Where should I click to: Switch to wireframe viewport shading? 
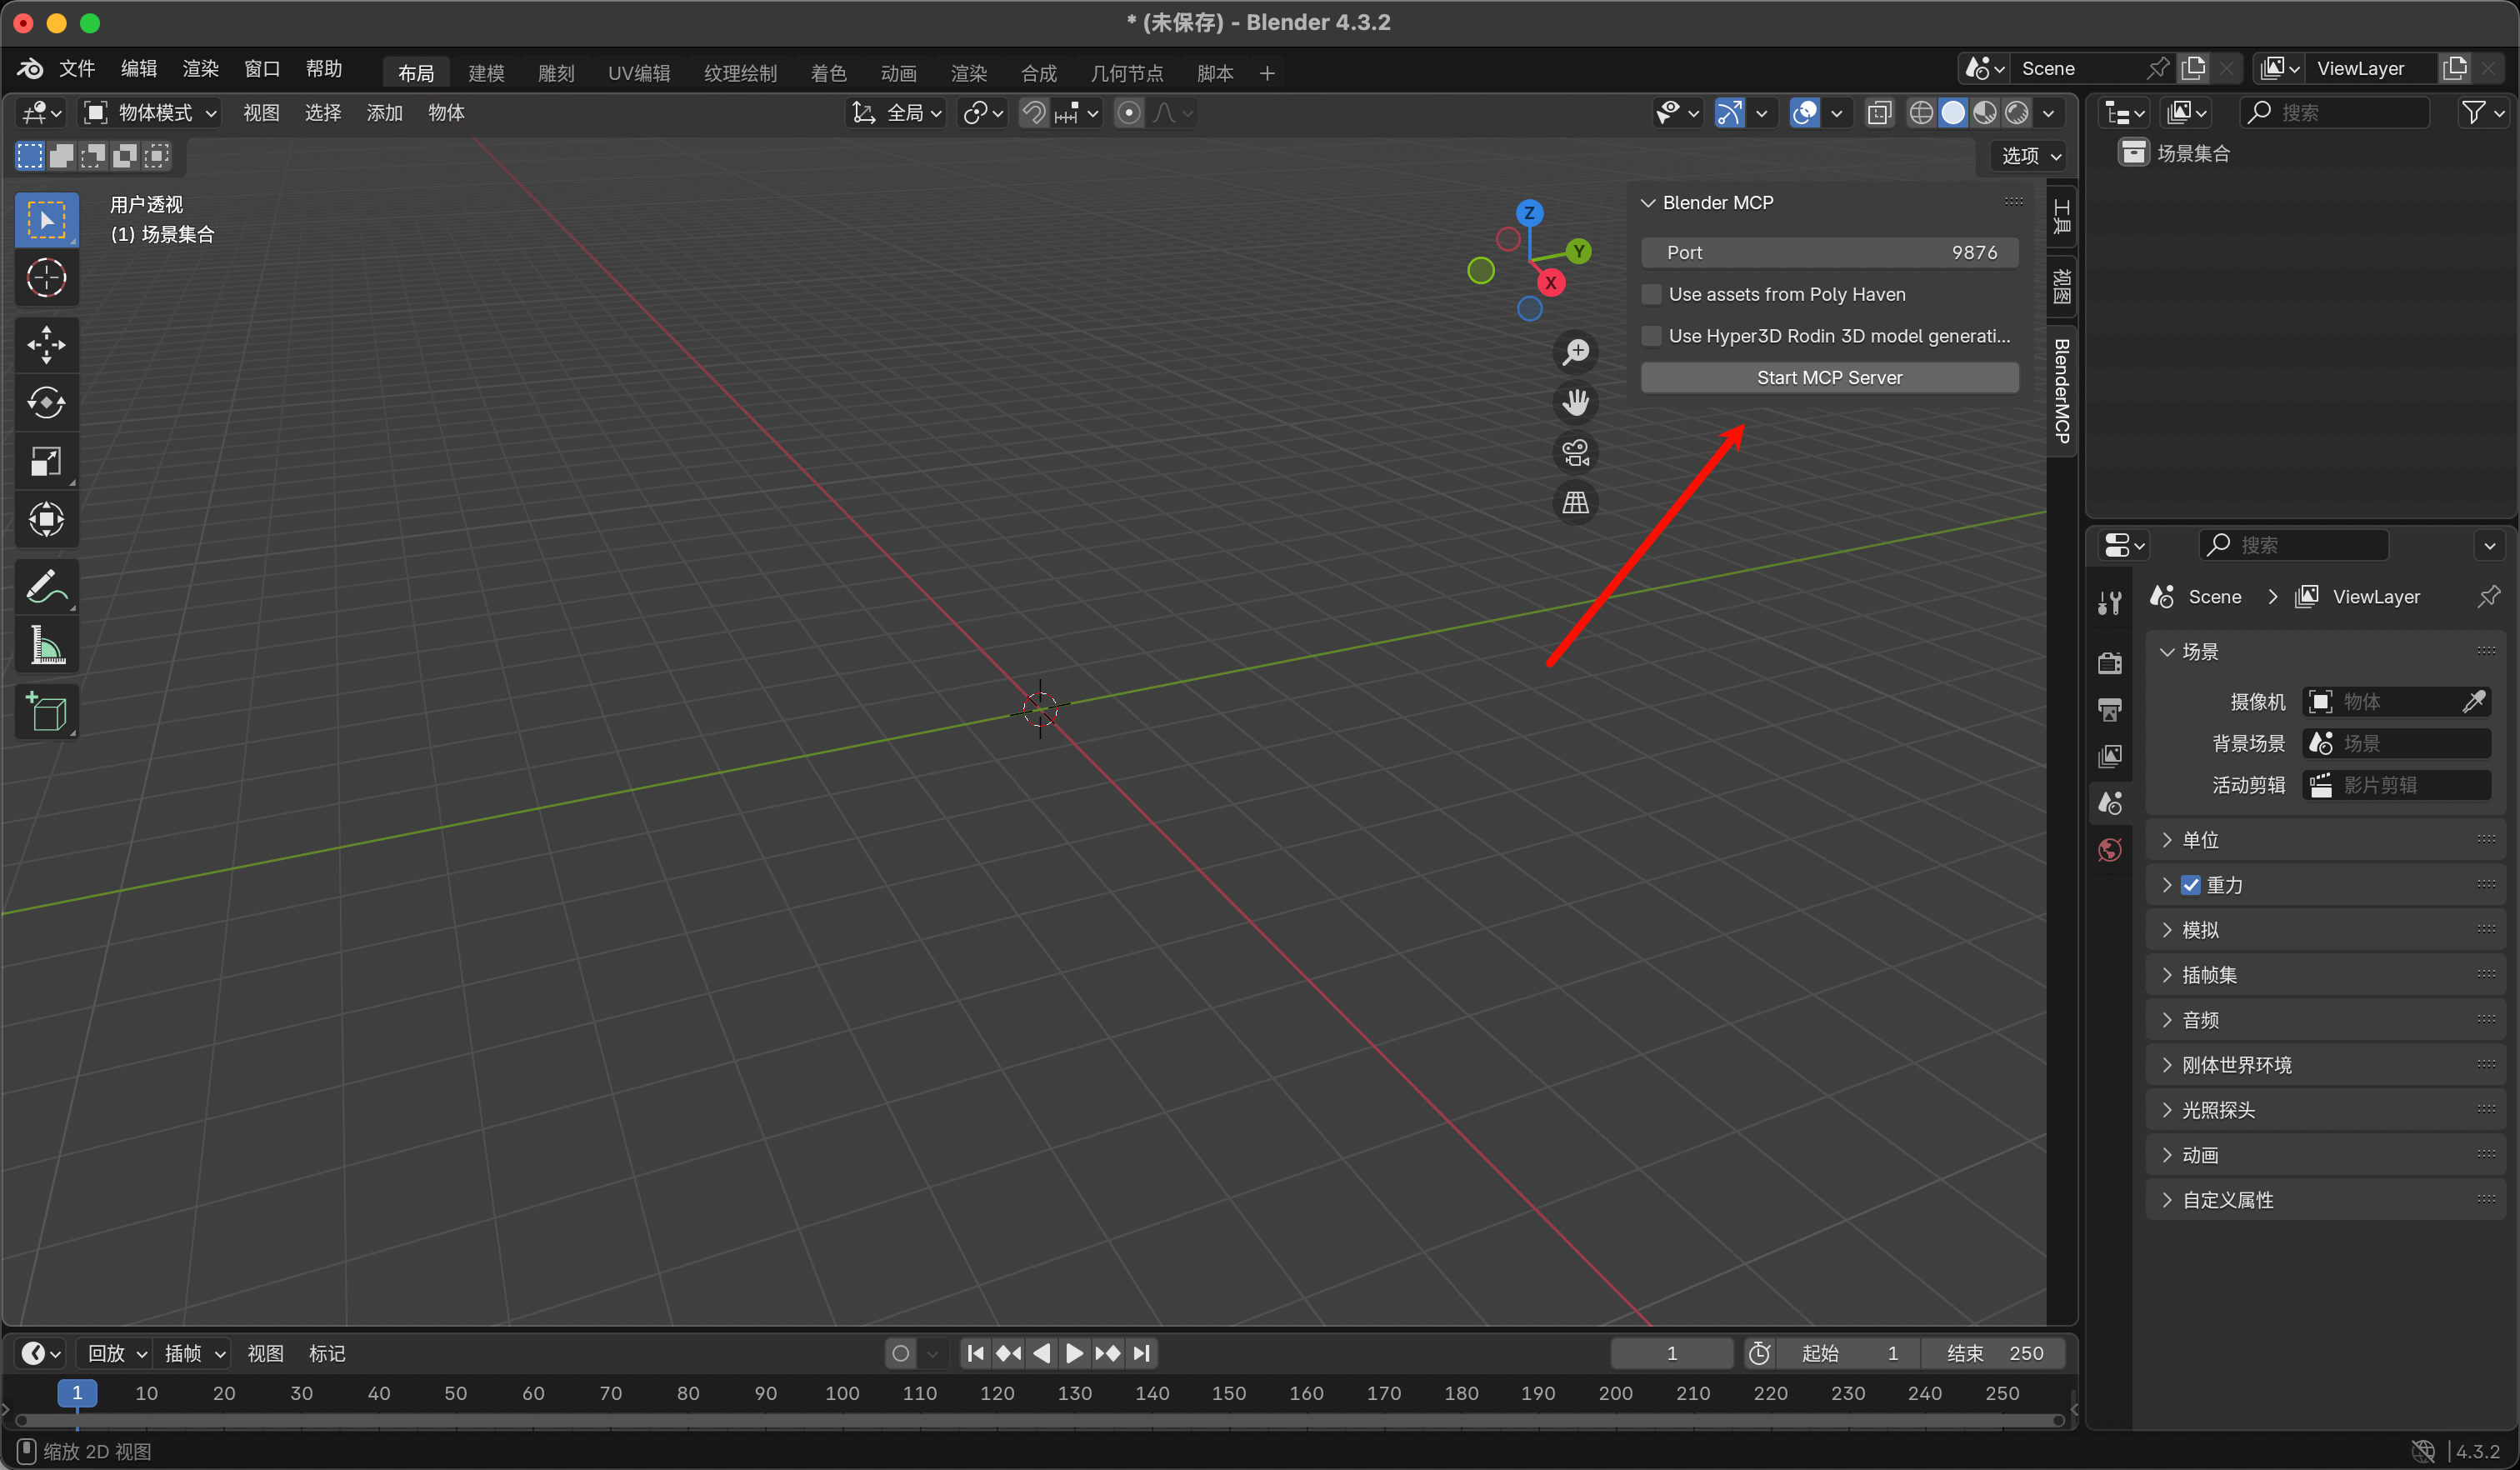coord(1921,113)
